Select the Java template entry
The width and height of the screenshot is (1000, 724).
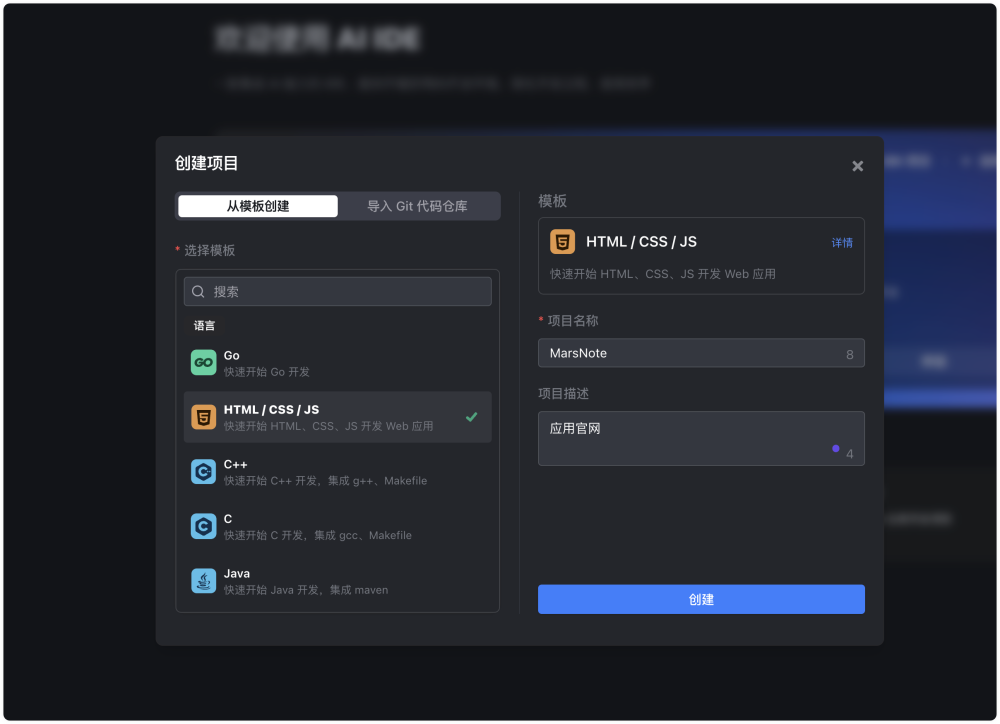pos(337,580)
